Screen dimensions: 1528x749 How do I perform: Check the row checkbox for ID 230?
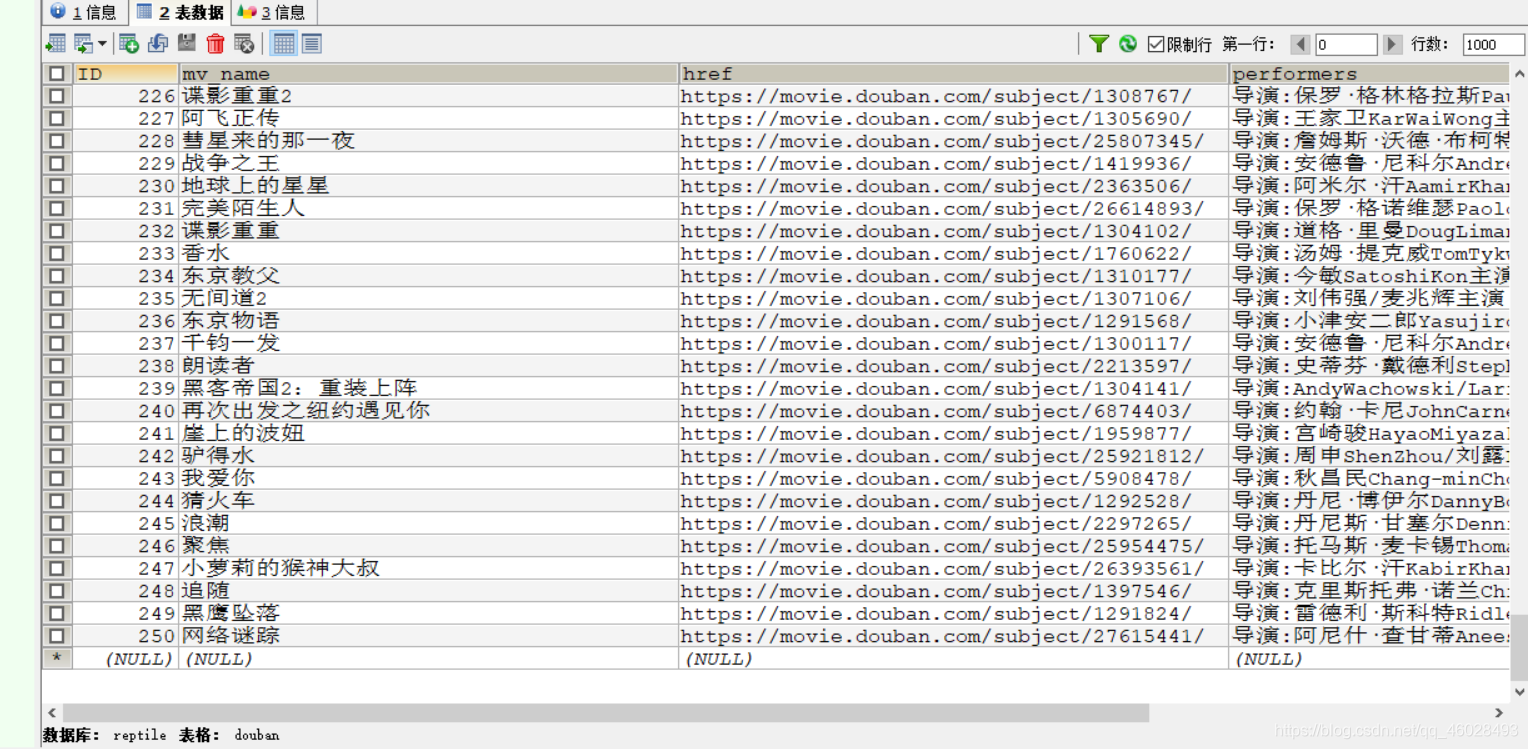57,186
